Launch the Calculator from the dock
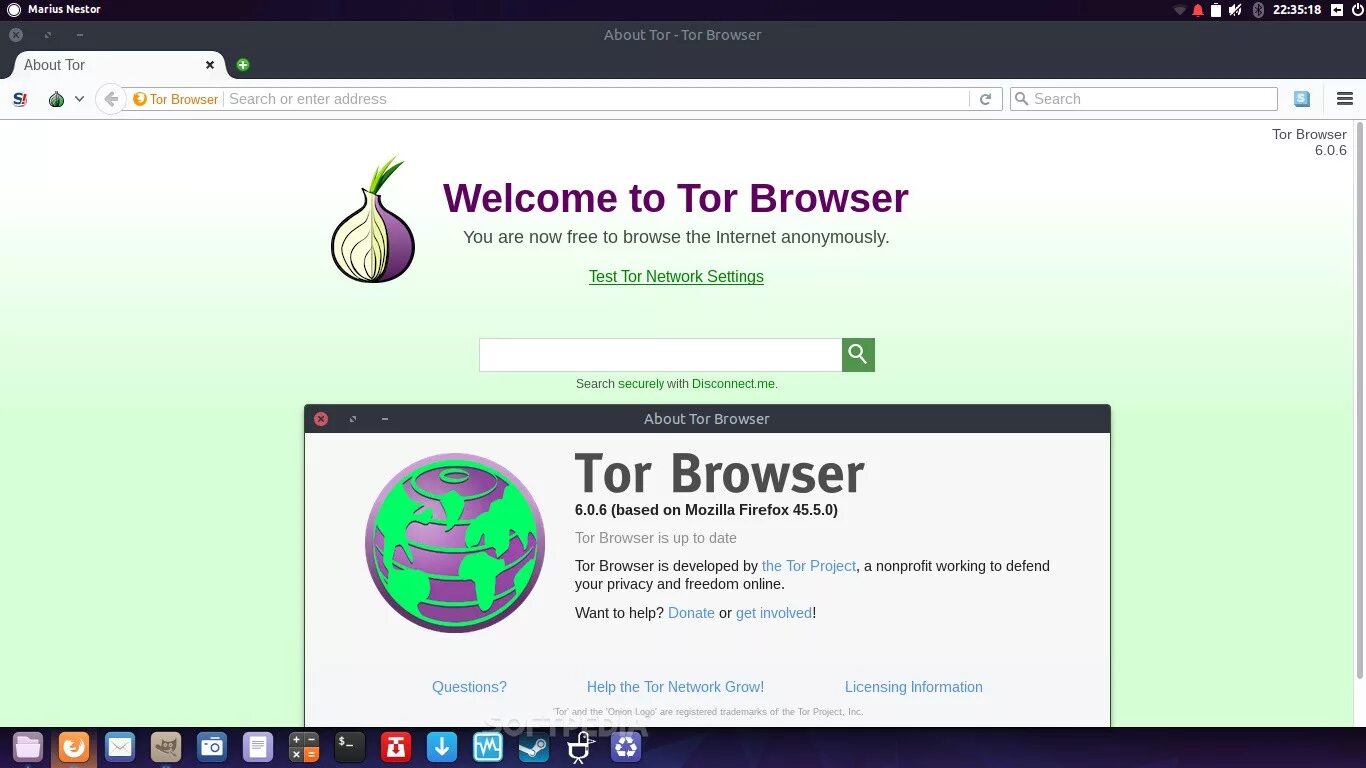 pos(304,747)
